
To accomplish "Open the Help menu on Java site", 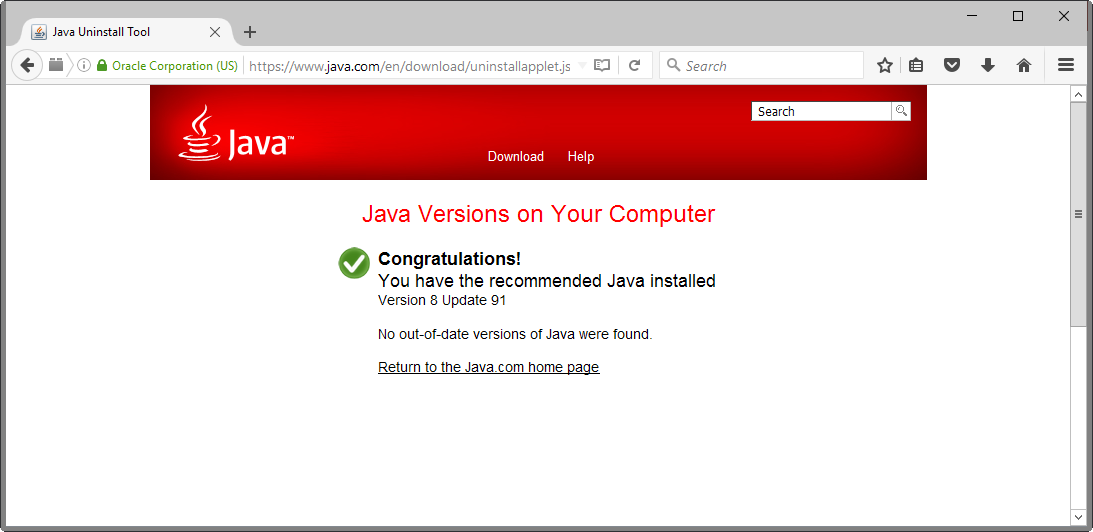I will (x=581, y=156).
